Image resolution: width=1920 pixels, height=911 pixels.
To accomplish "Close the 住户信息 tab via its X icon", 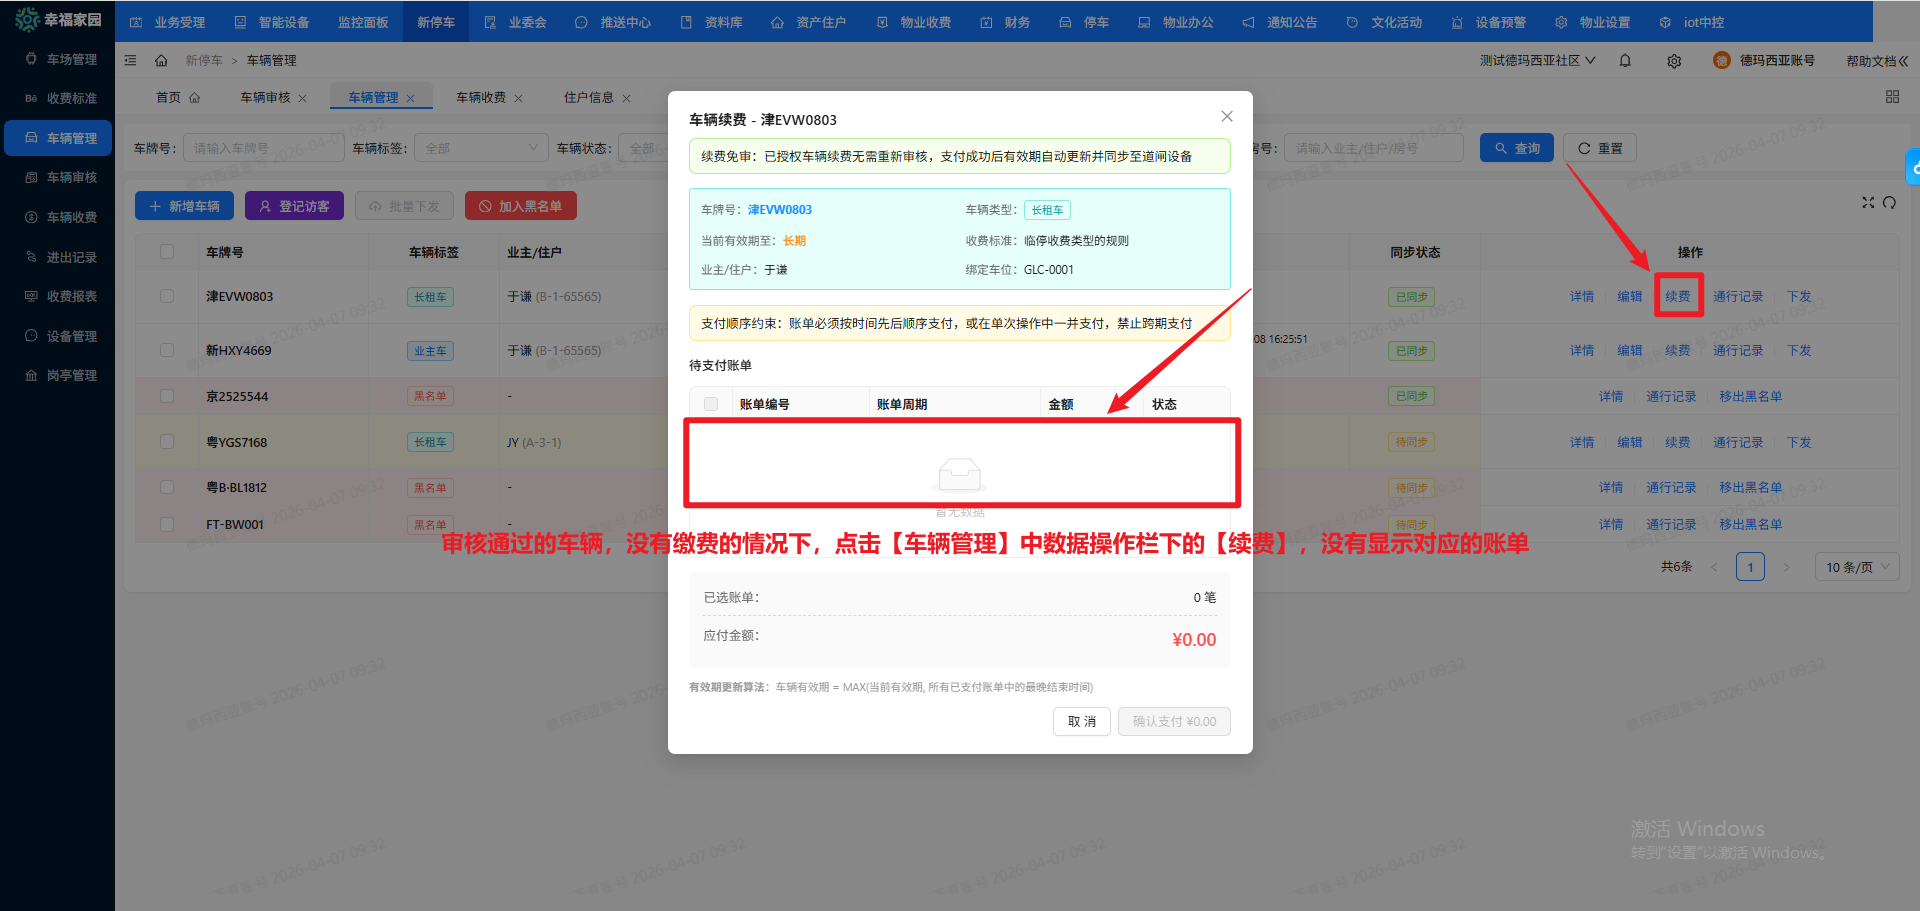I will 626,97.
